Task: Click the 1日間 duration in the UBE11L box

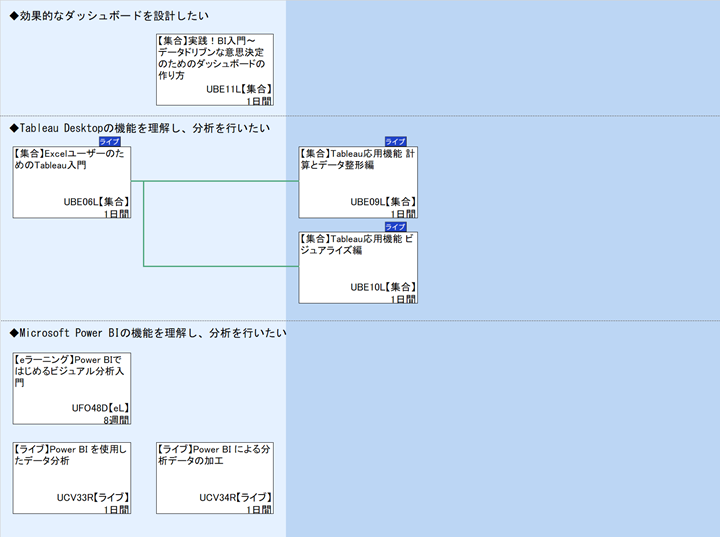Action: (259, 101)
